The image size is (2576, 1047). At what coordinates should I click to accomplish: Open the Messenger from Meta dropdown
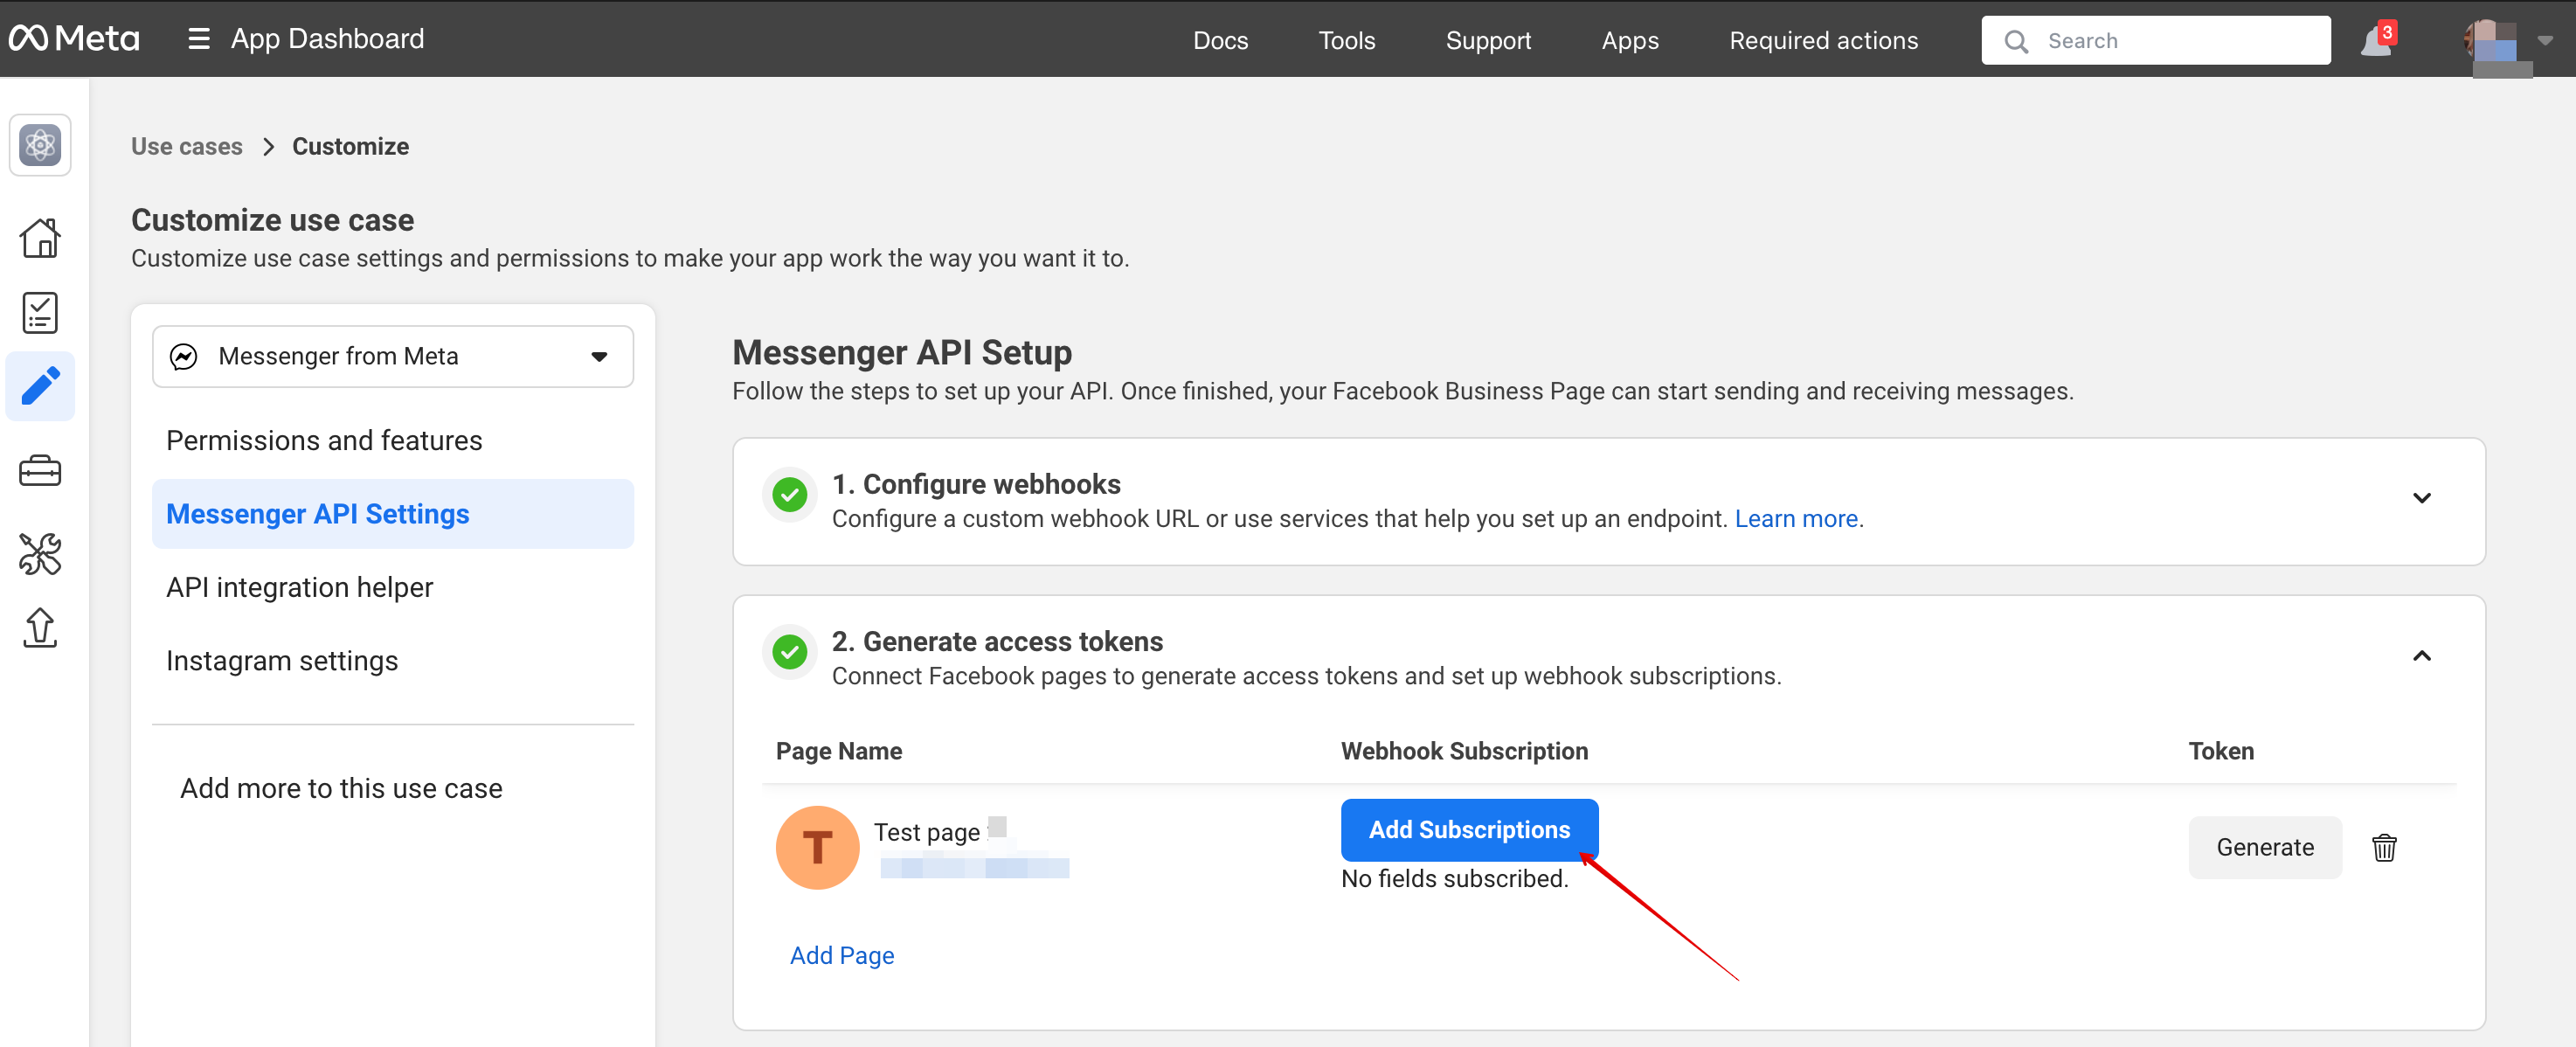click(x=392, y=356)
